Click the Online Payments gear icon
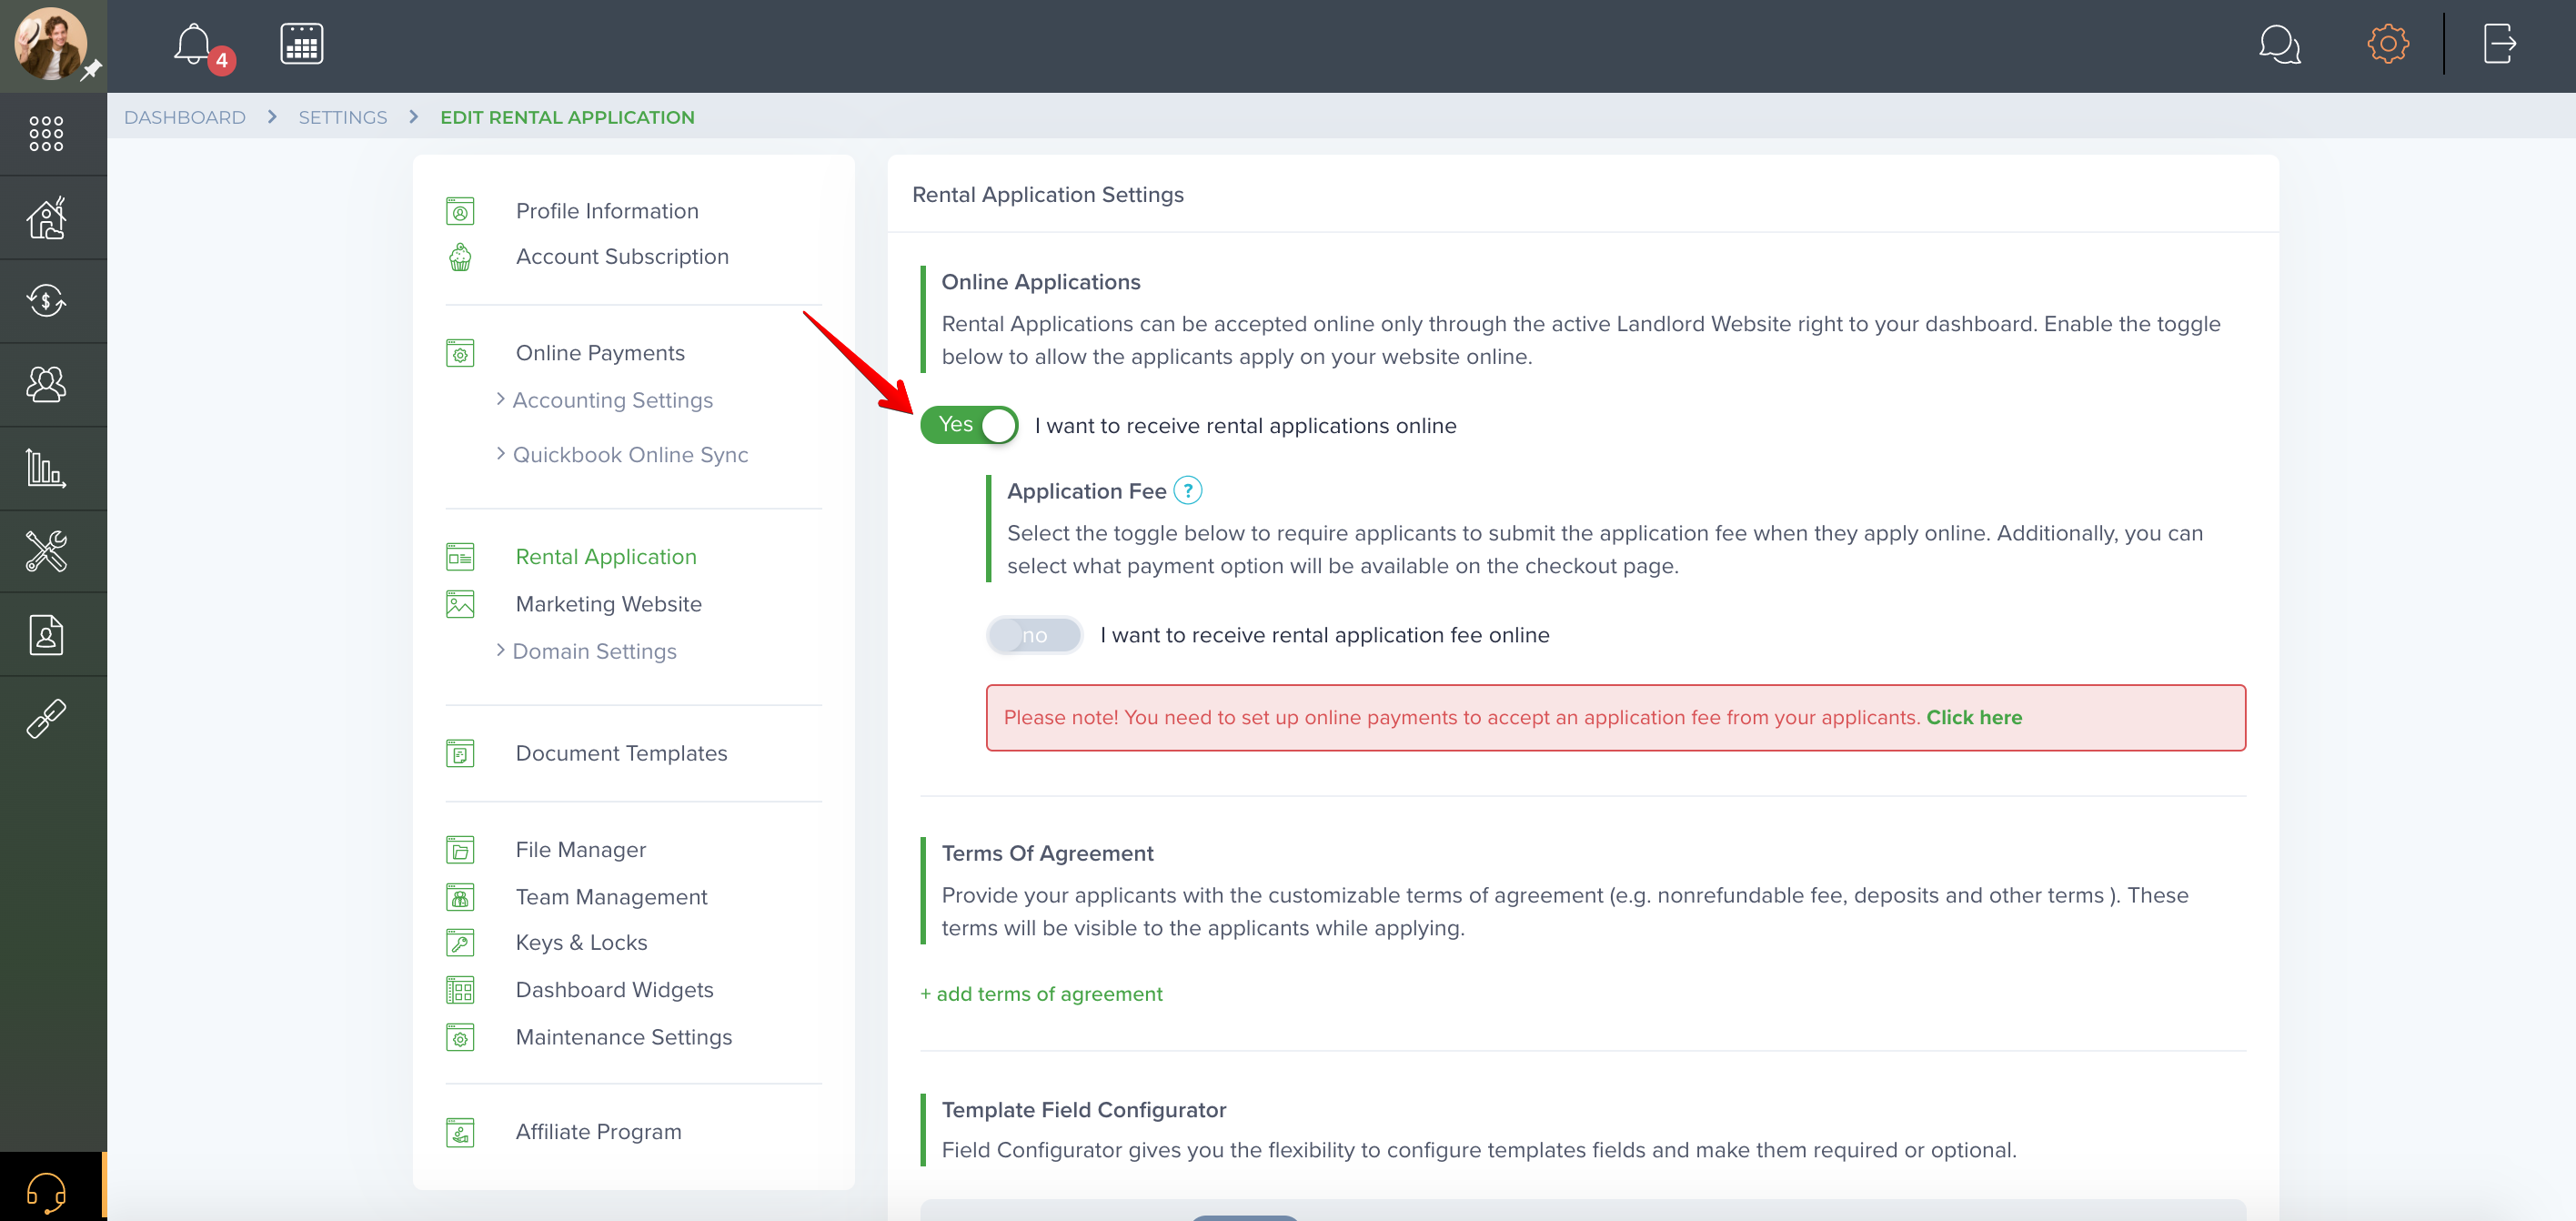This screenshot has height=1221, width=2576. pos(460,353)
